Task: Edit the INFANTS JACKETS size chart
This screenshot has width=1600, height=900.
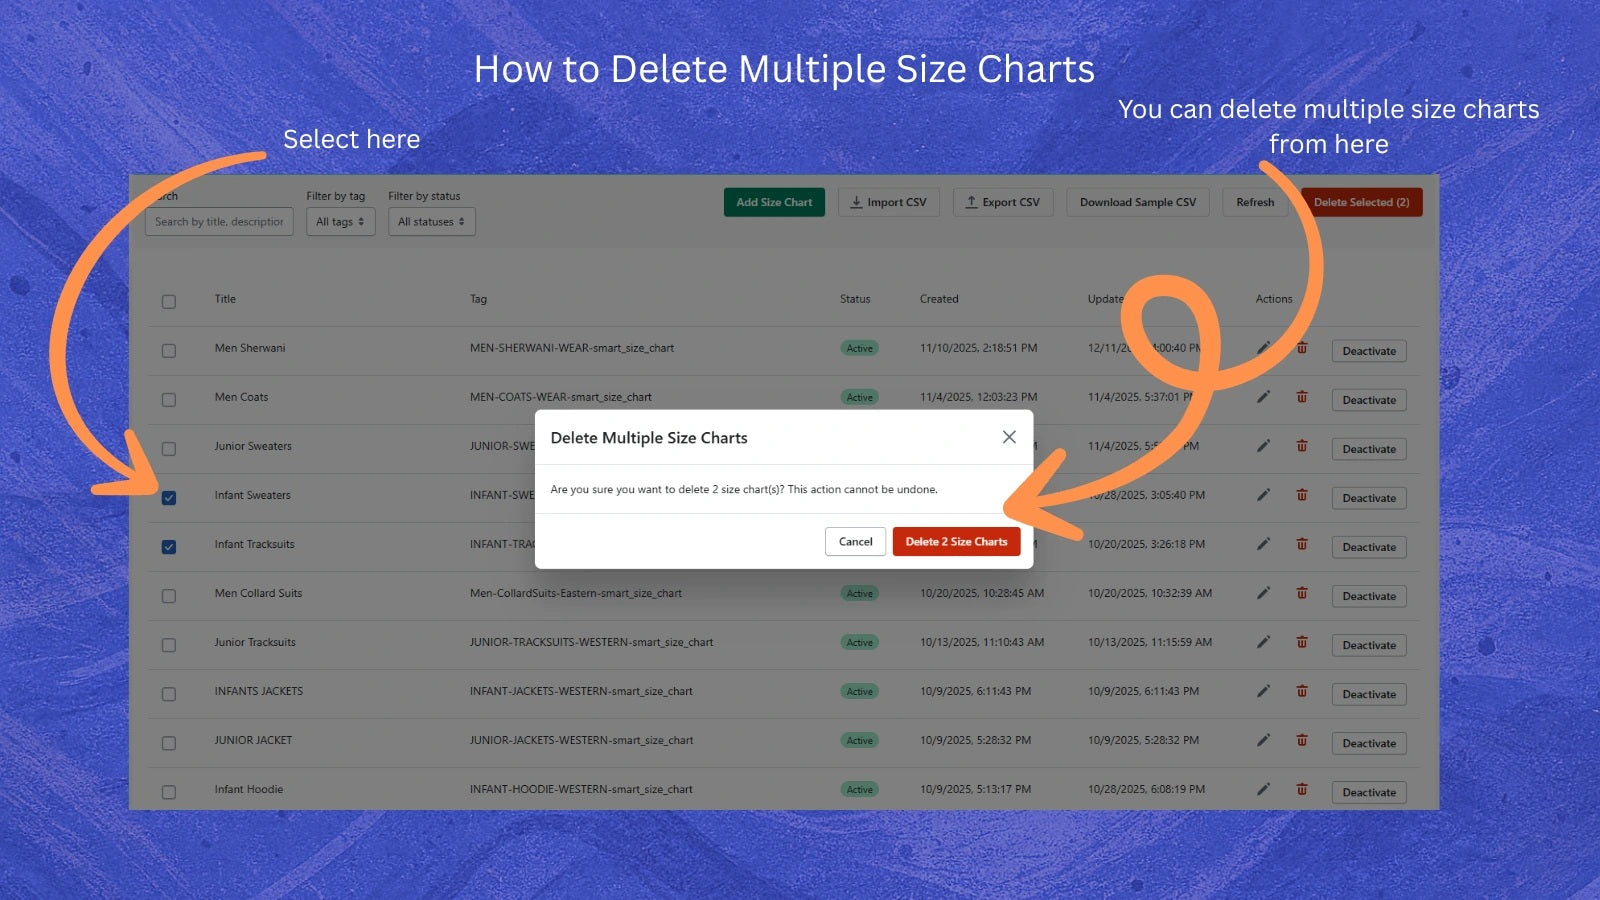Action: tap(1263, 690)
